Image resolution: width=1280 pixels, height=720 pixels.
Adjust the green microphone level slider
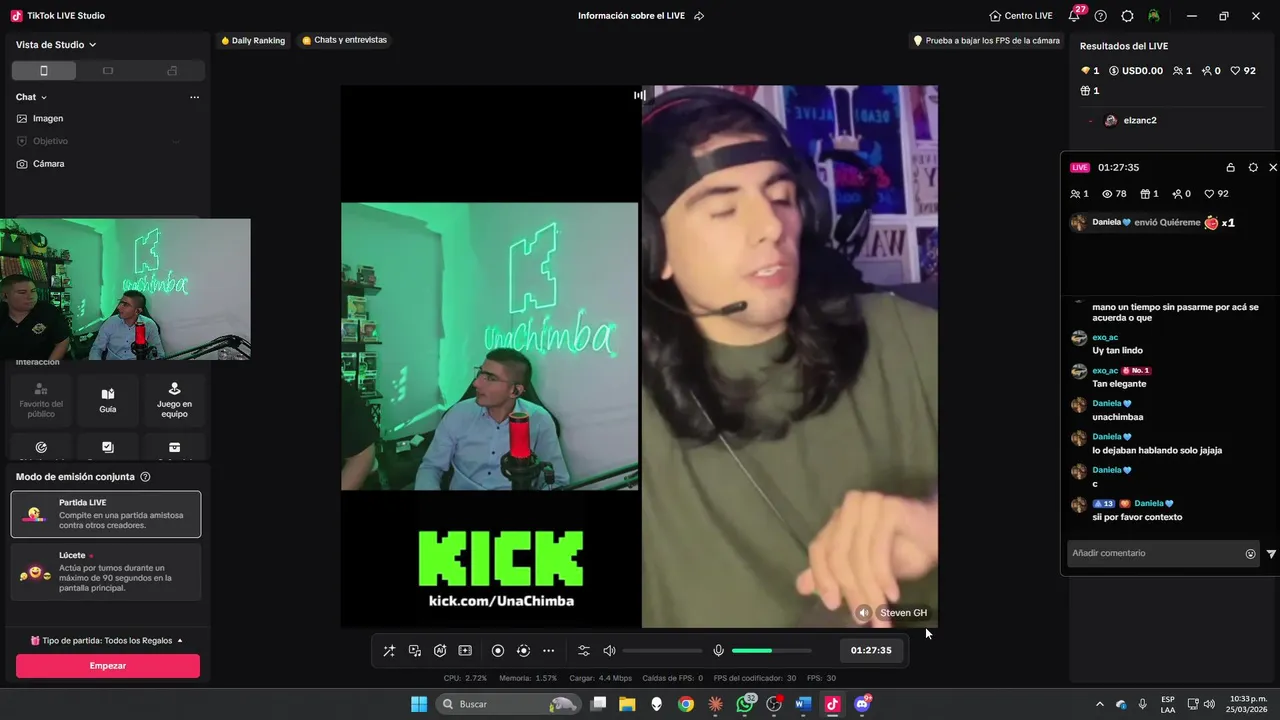point(772,651)
